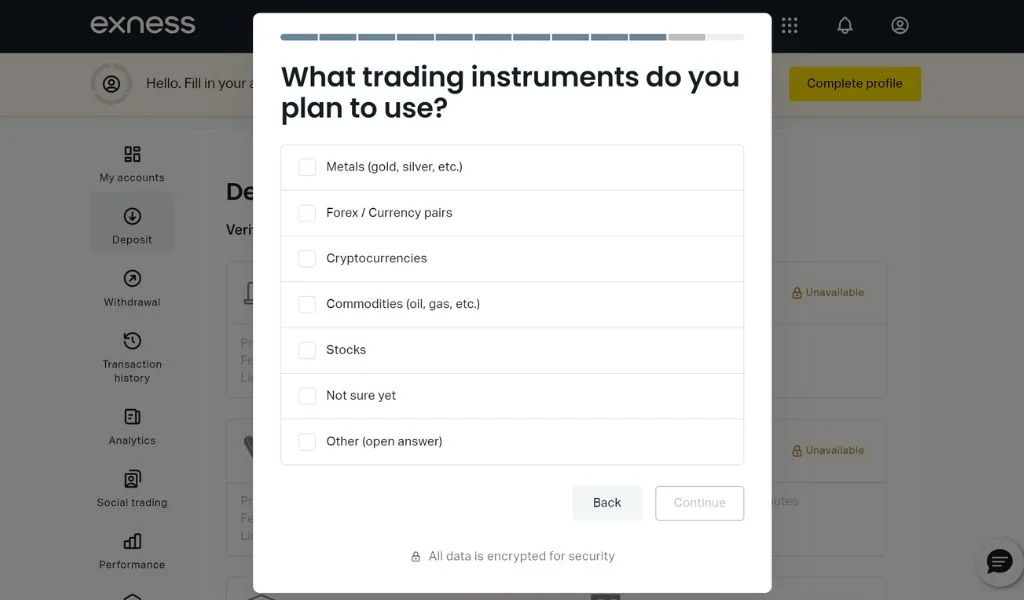Open the chat support bubble
The height and width of the screenshot is (600, 1024).
998,562
